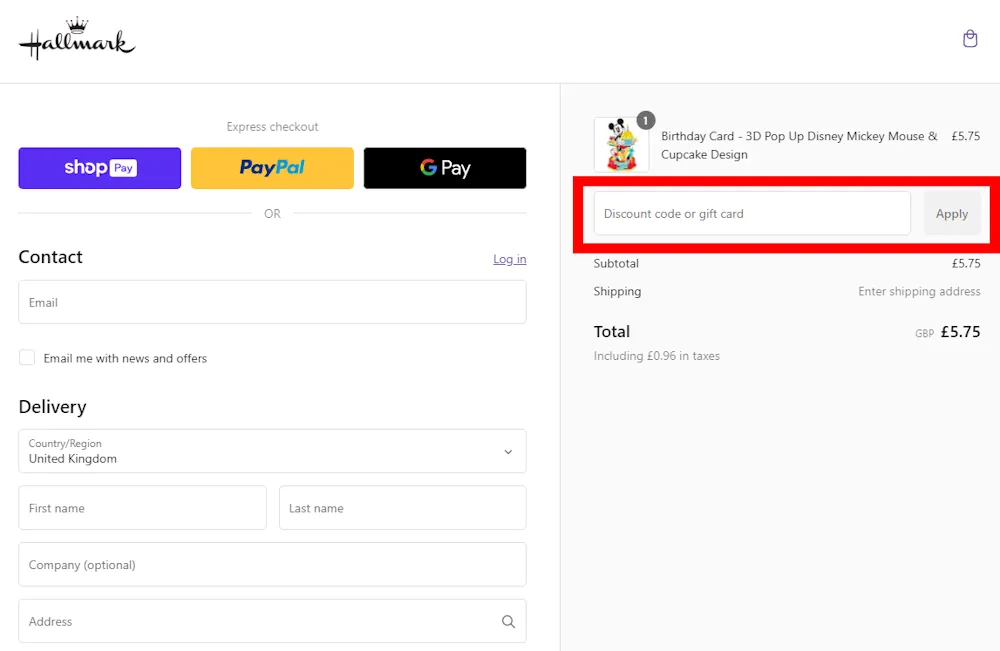Click the Birthday Card product title

click(799, 145)
